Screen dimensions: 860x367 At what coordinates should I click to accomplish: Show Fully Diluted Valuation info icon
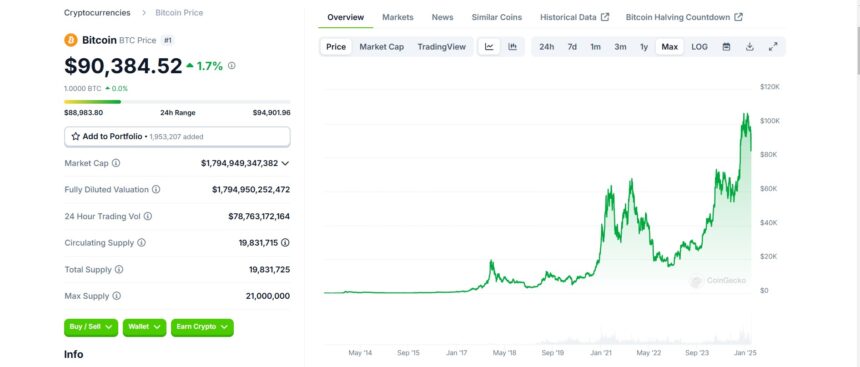tap(156, 189)
